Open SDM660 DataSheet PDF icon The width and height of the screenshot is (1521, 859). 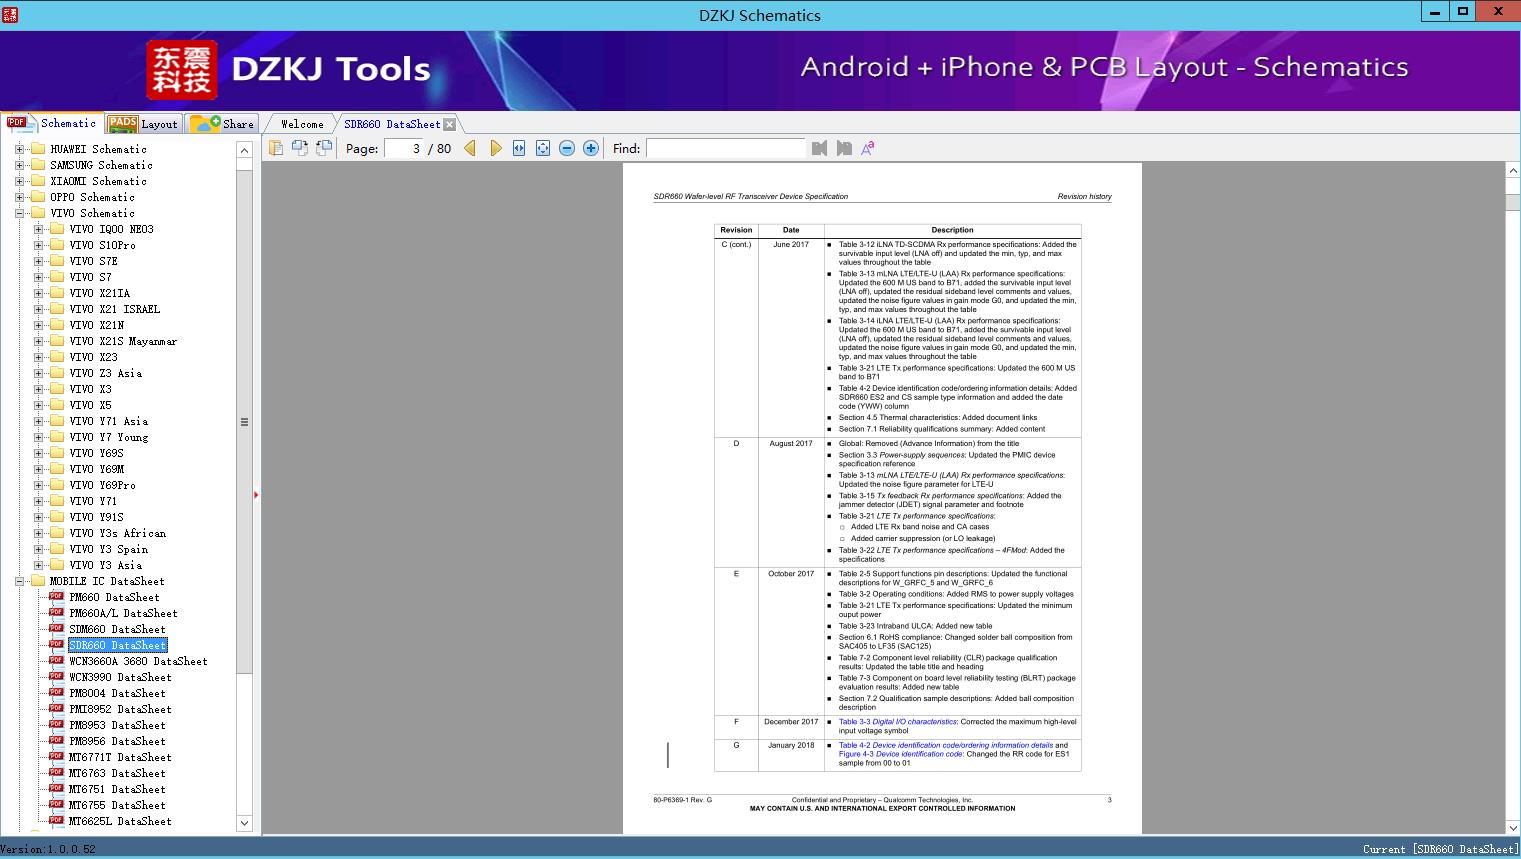pyautogui.click(x=56, y=629)
